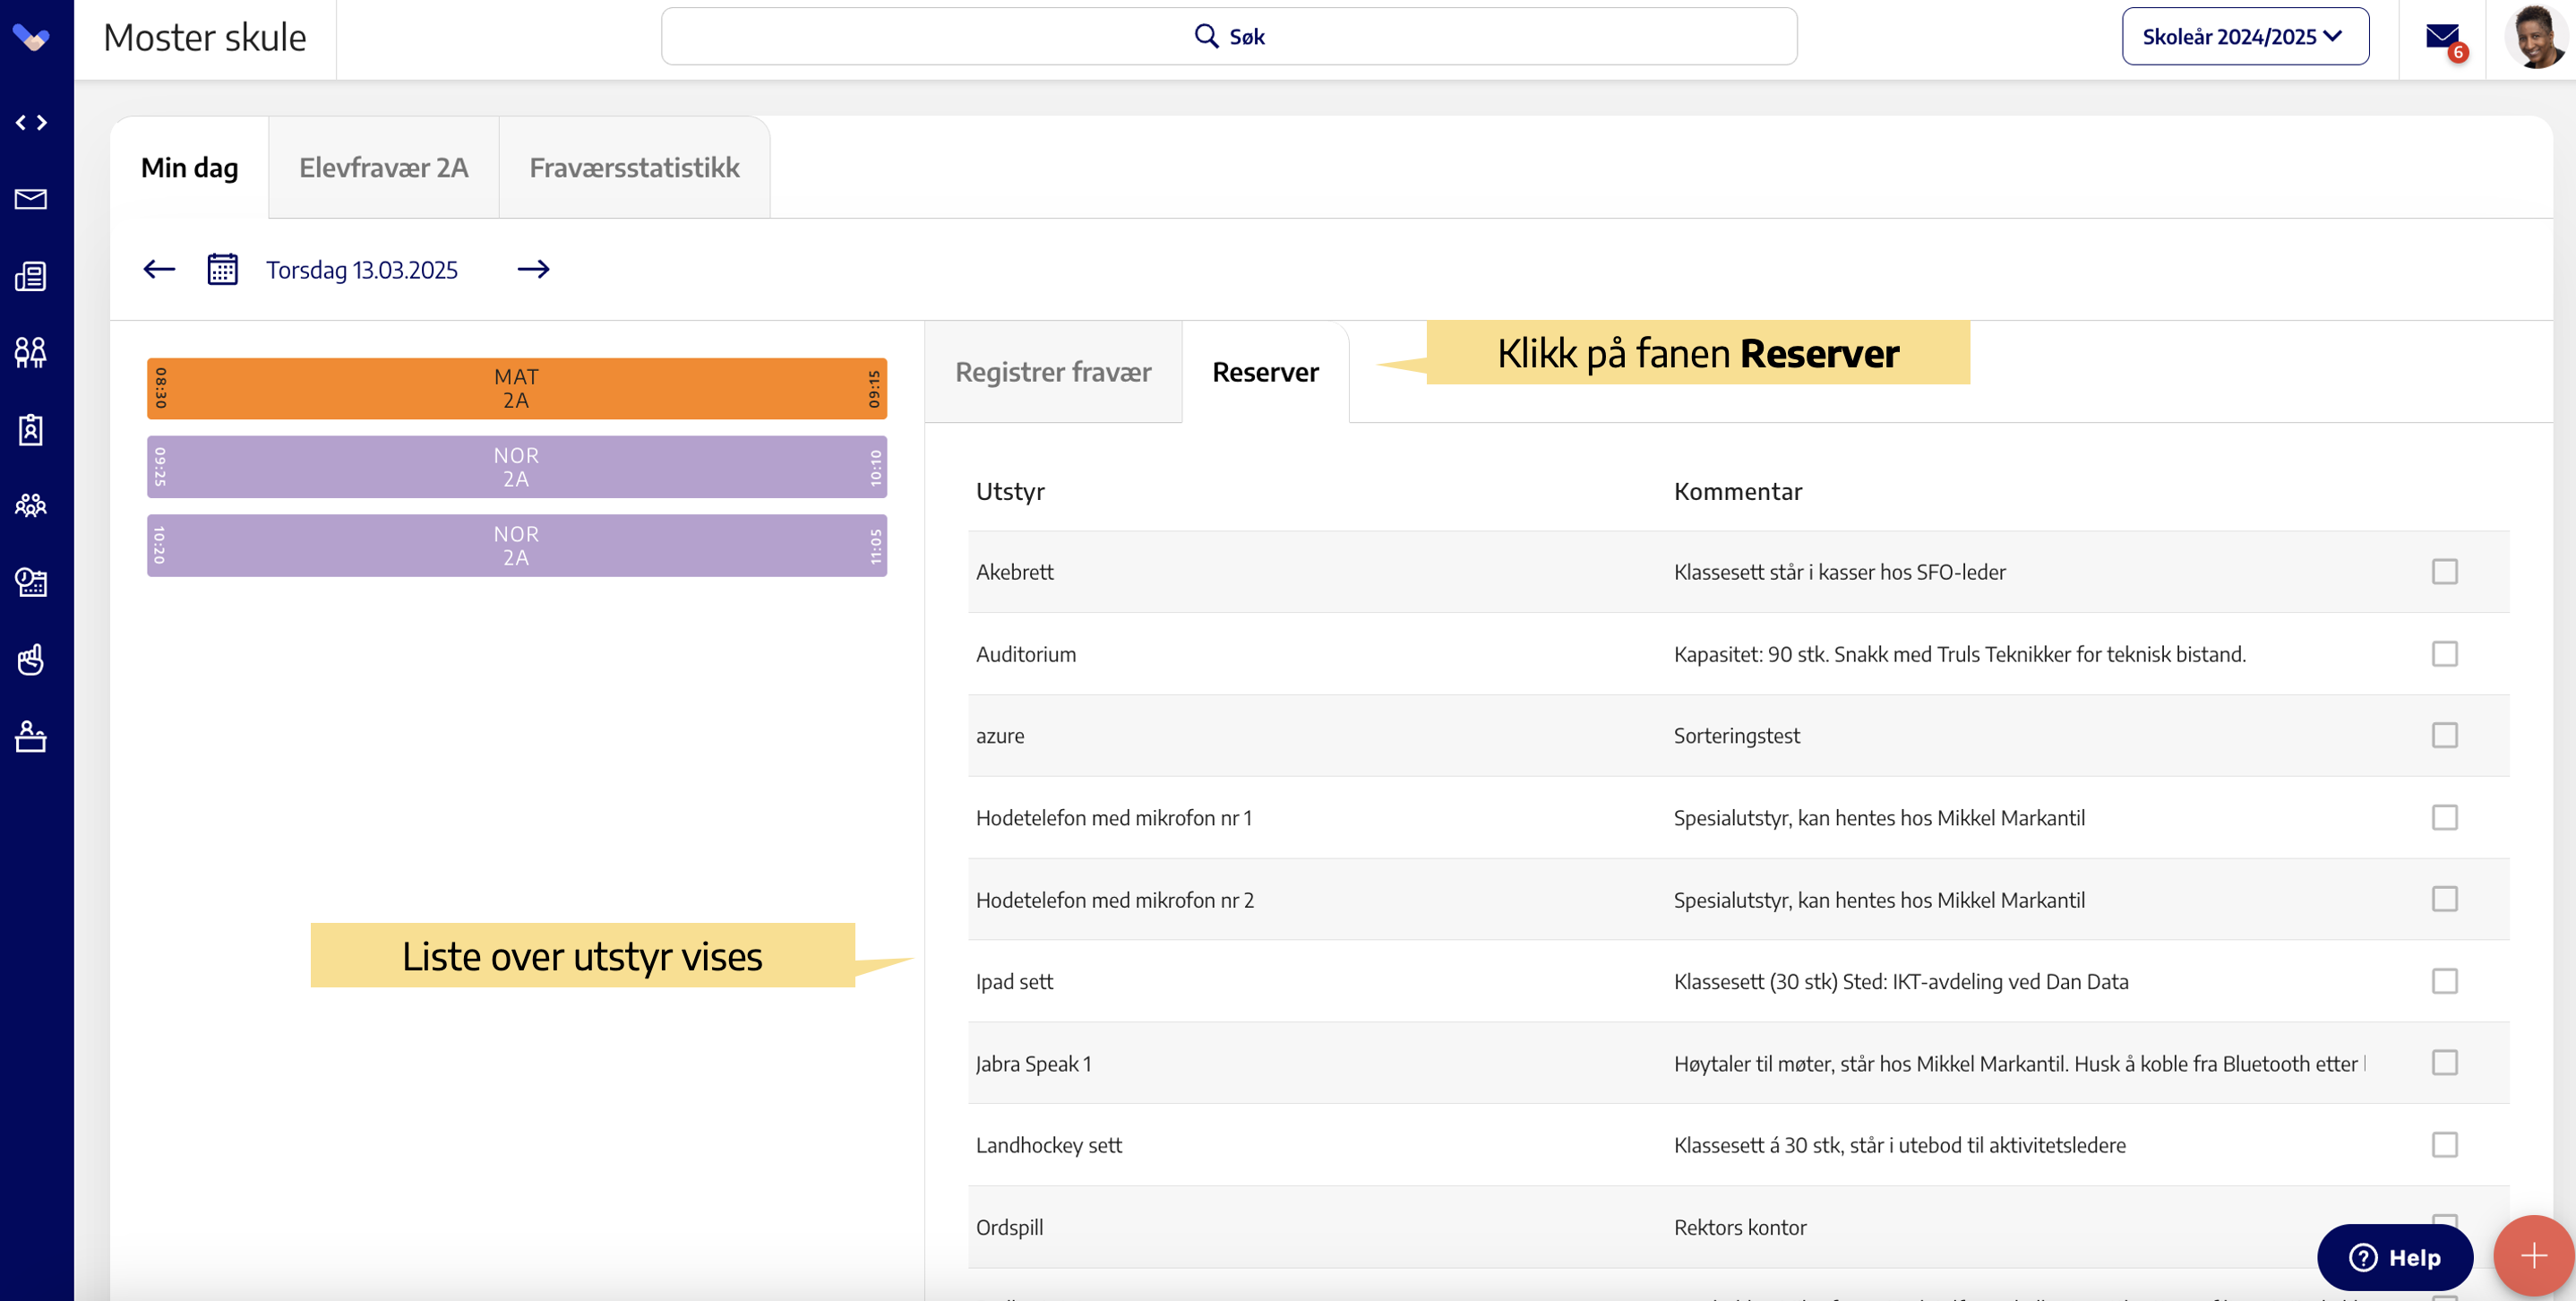Open the person with calendar icon in the sidebar

point(31,582)
